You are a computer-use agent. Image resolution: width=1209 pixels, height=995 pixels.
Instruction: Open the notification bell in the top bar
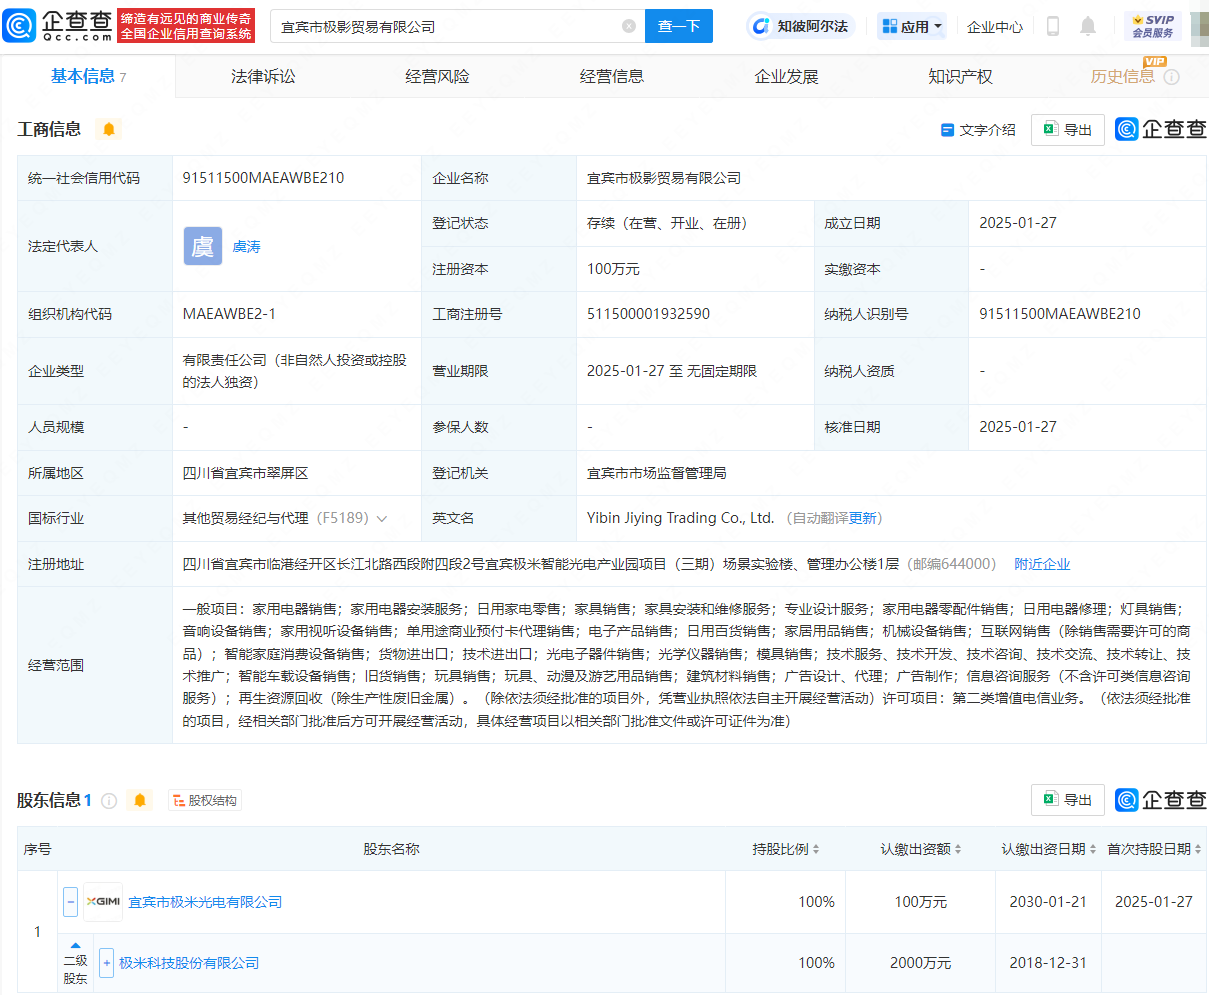point(1090,26)
